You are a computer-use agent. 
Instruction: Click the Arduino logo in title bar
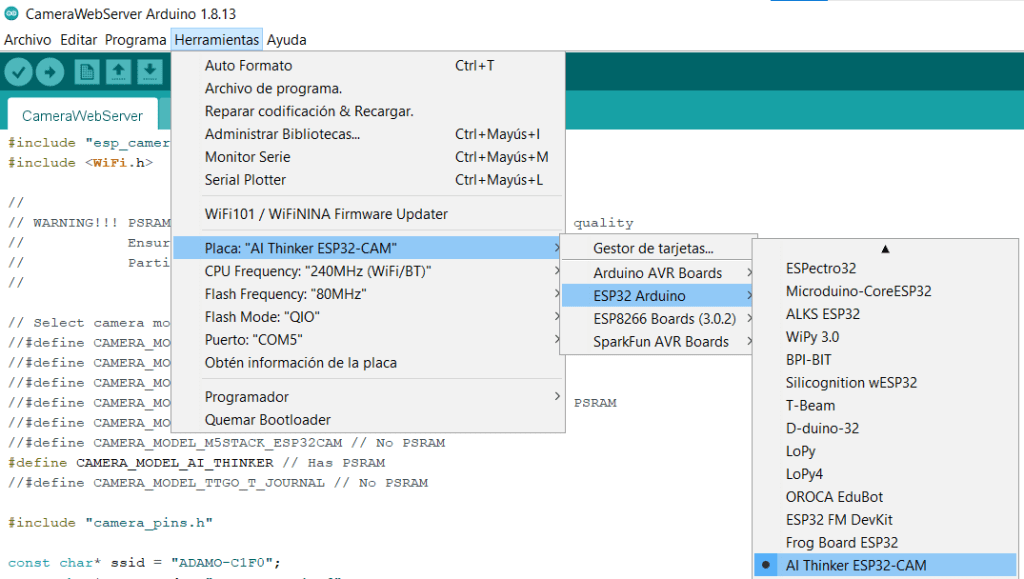pyautogui.click(x=11, y=15)
